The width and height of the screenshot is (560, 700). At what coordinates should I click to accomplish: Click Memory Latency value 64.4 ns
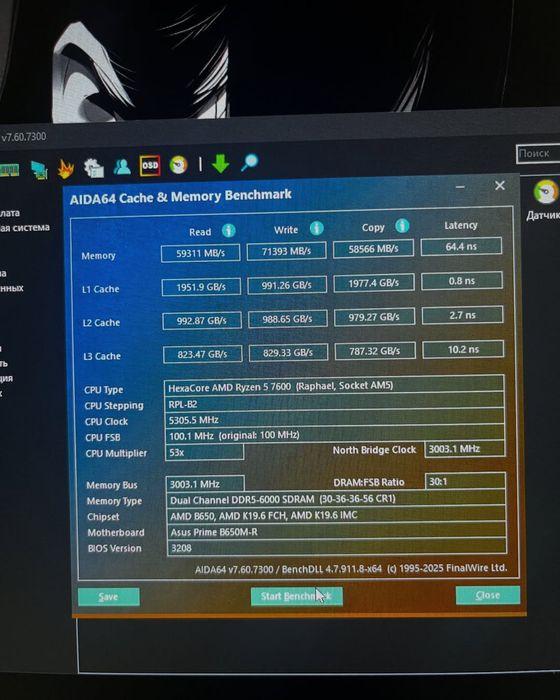pyautogui.click(x=461, y=246)
